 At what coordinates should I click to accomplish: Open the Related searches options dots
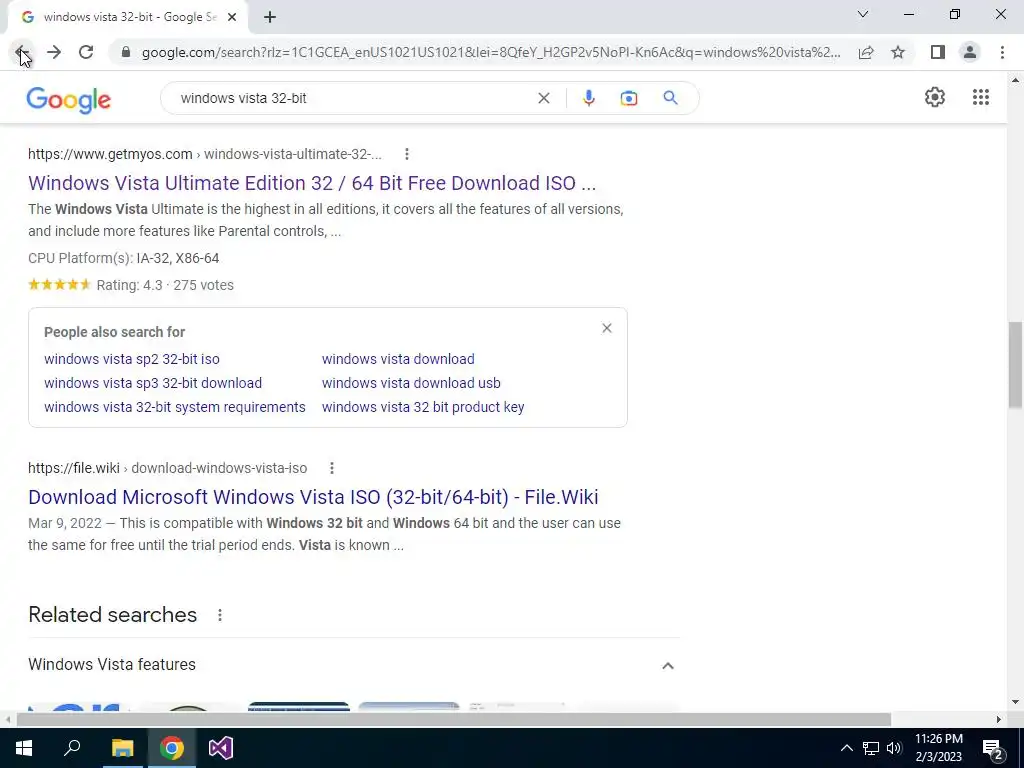point(220,615)
